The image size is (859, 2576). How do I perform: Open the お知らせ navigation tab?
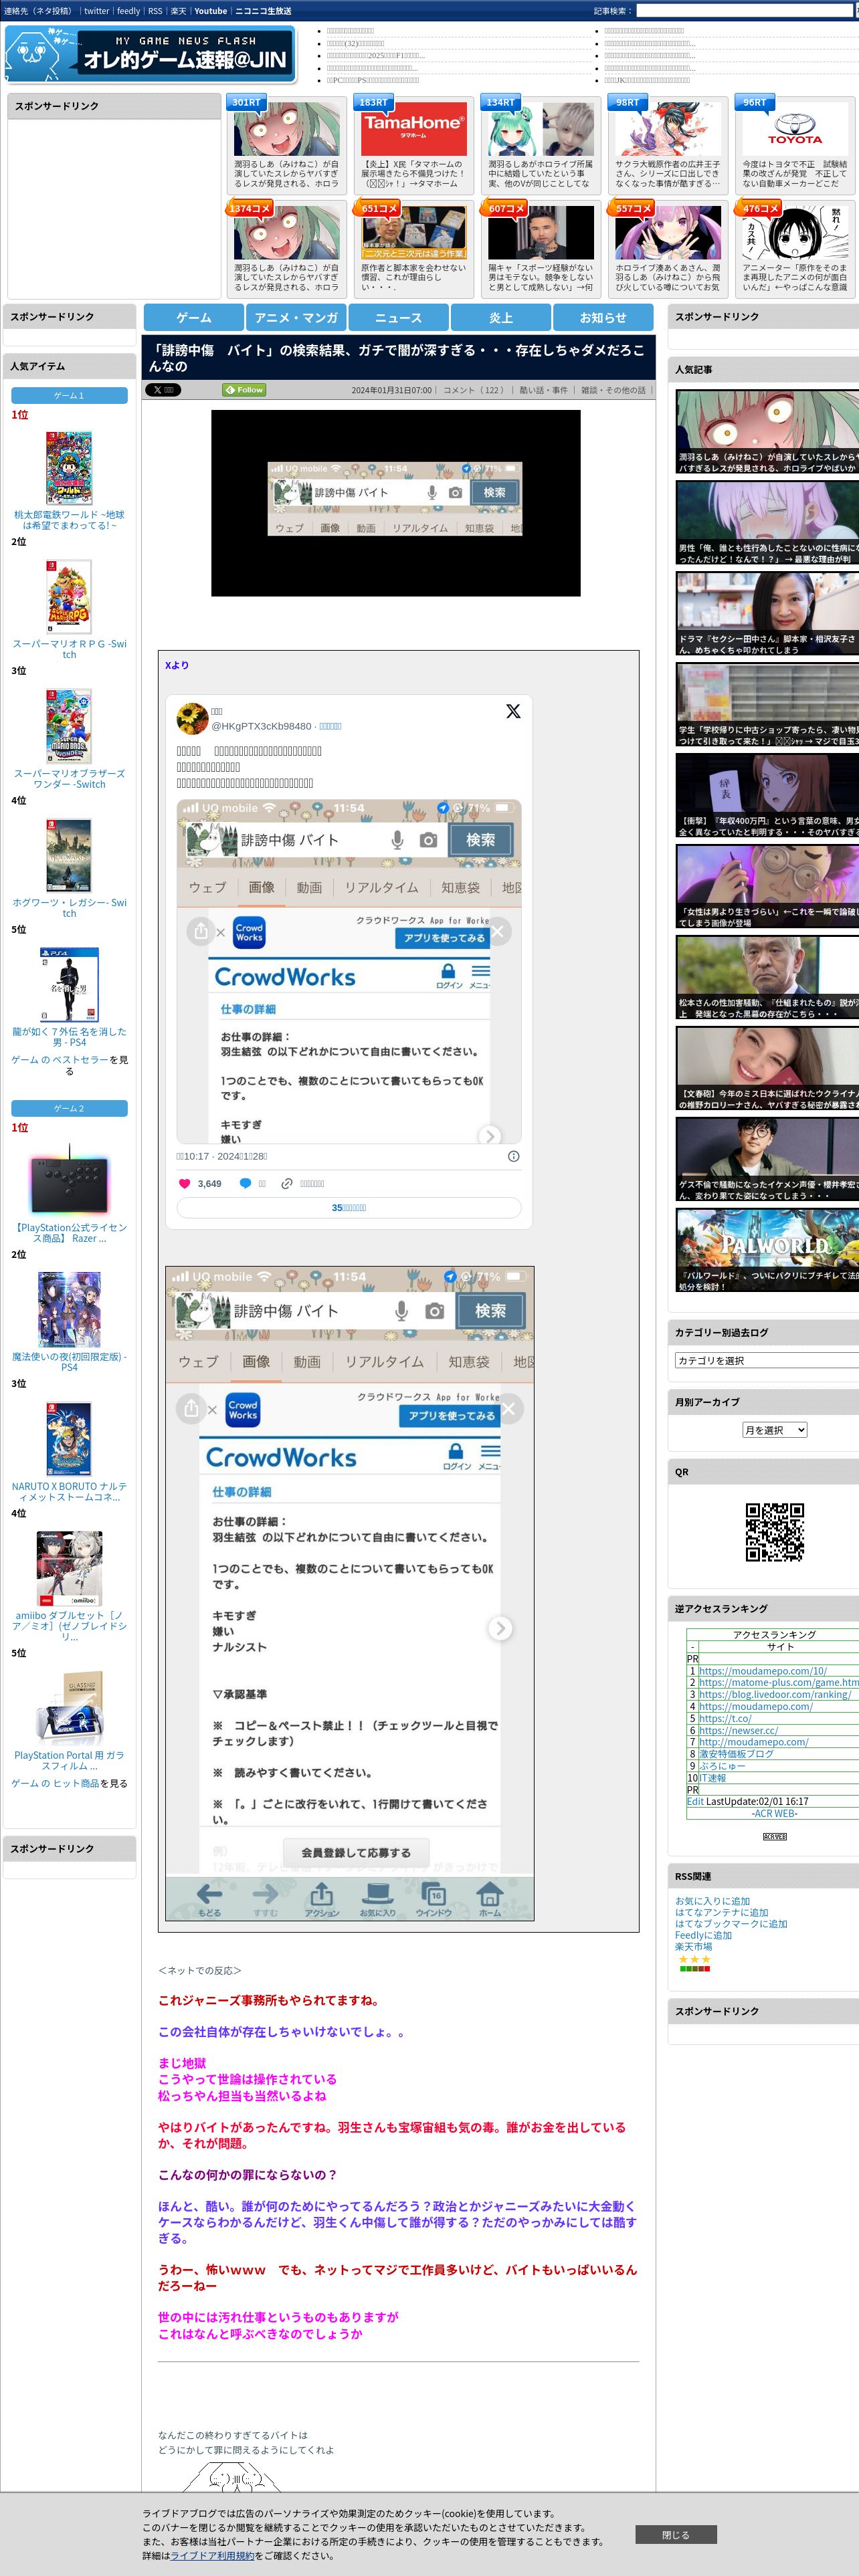pyautogui.click(x=603, y=317)
